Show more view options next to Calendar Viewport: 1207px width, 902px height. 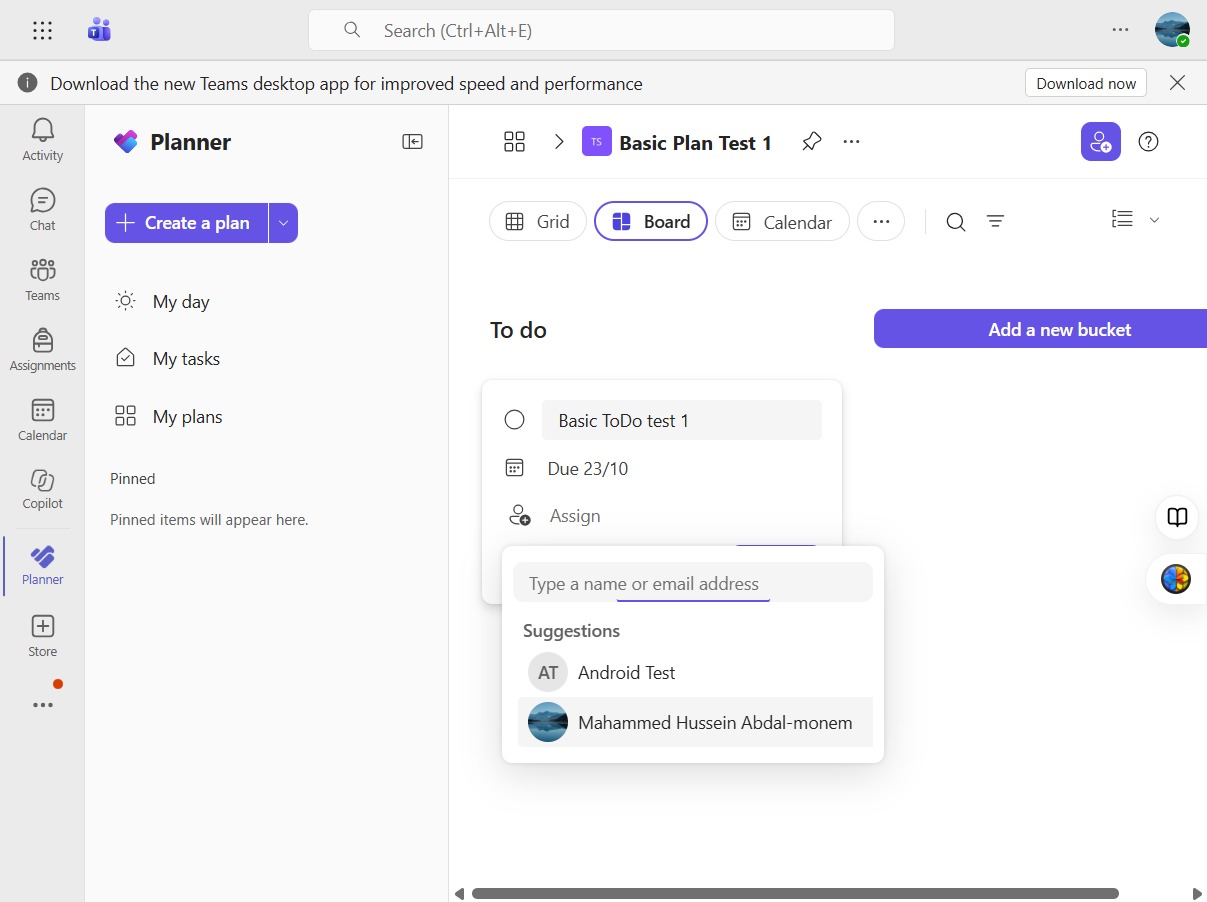coord(881,222)
